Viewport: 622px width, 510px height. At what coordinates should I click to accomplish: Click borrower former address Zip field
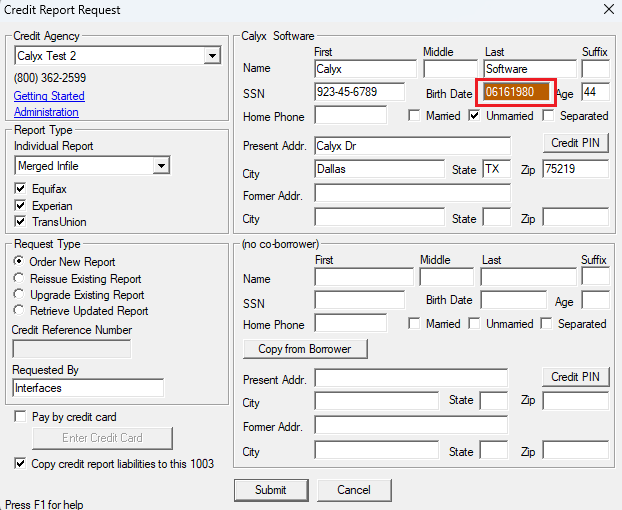576,217
